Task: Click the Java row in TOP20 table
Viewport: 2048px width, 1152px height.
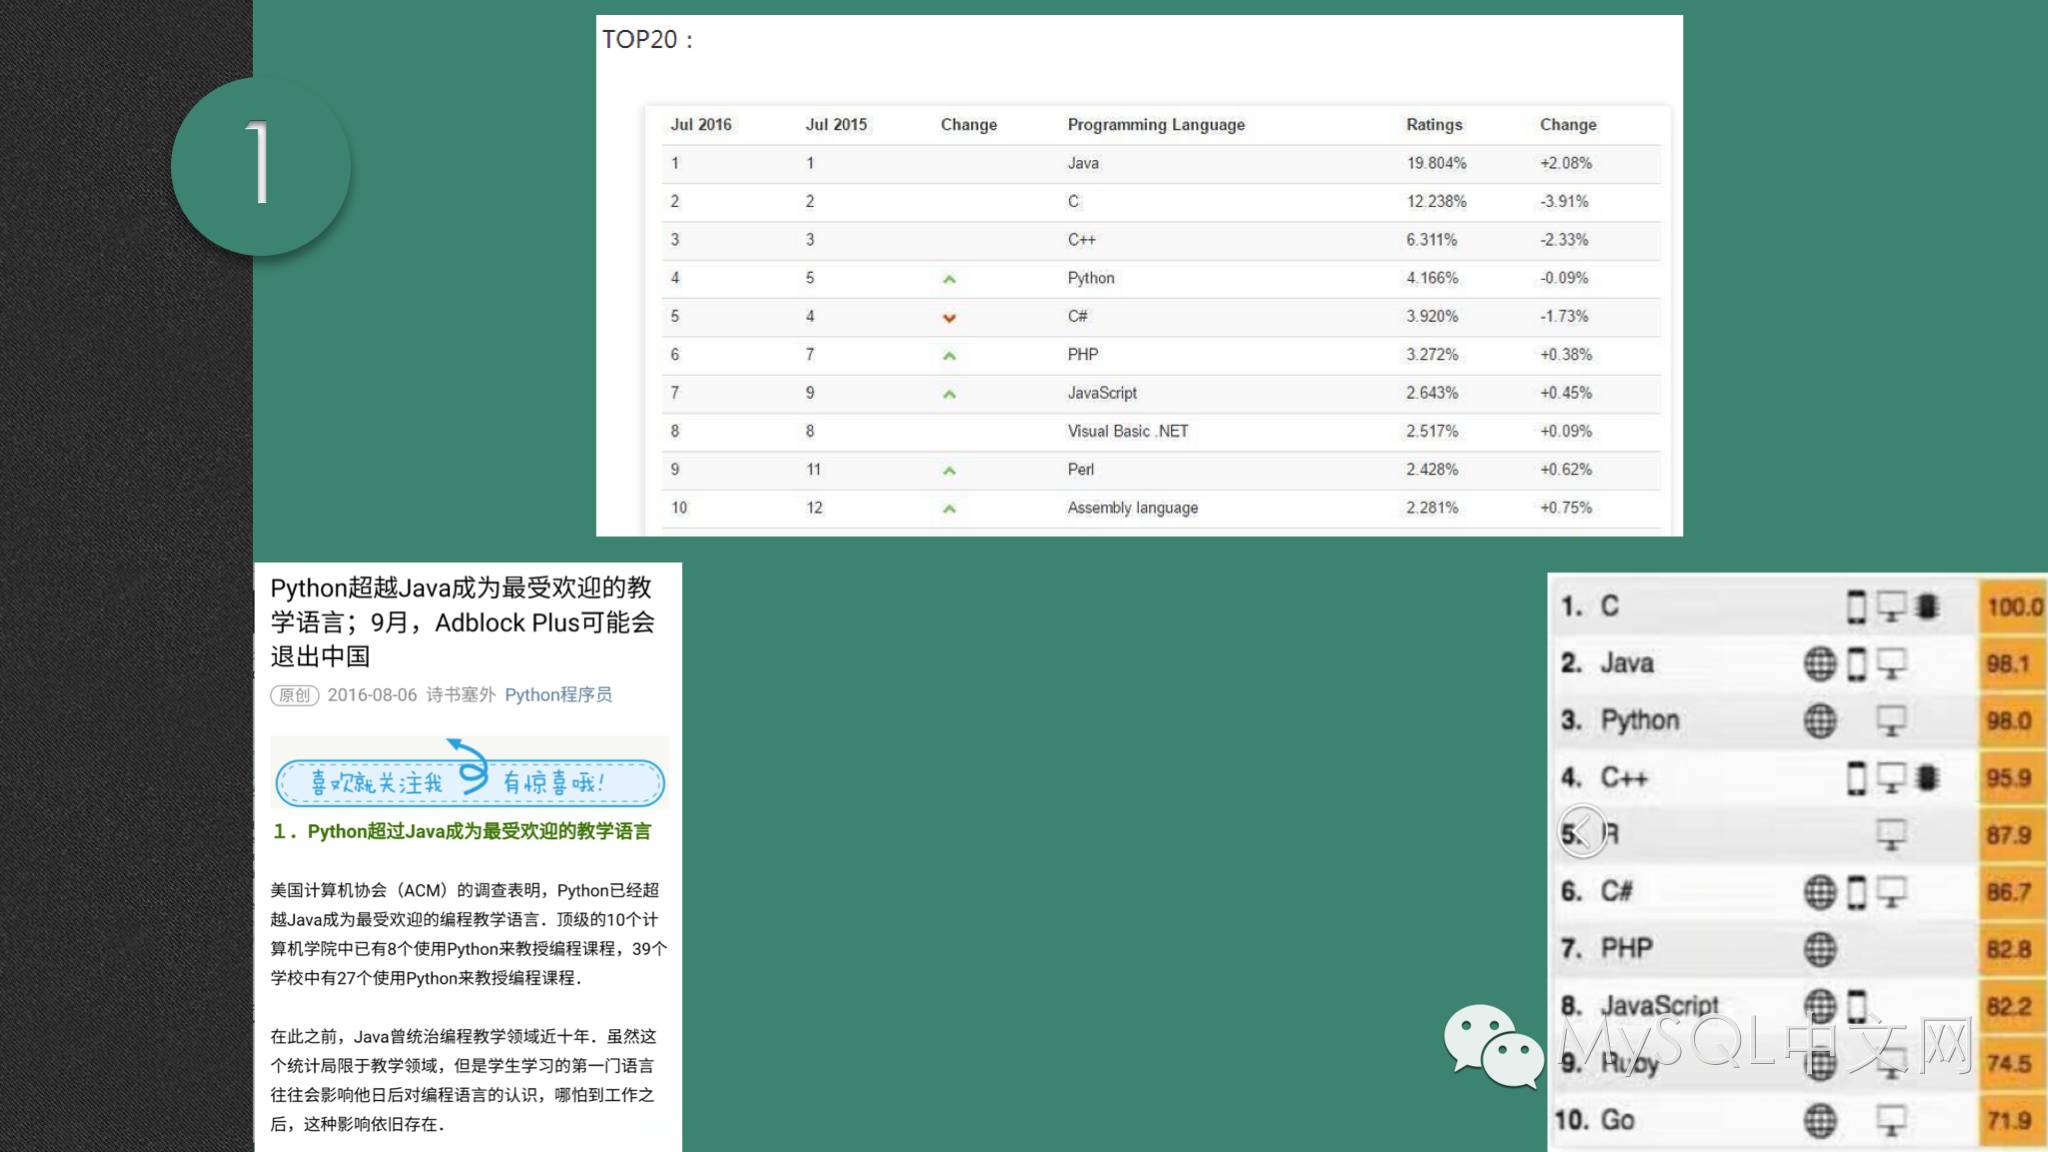Action: coord(1082,163)
